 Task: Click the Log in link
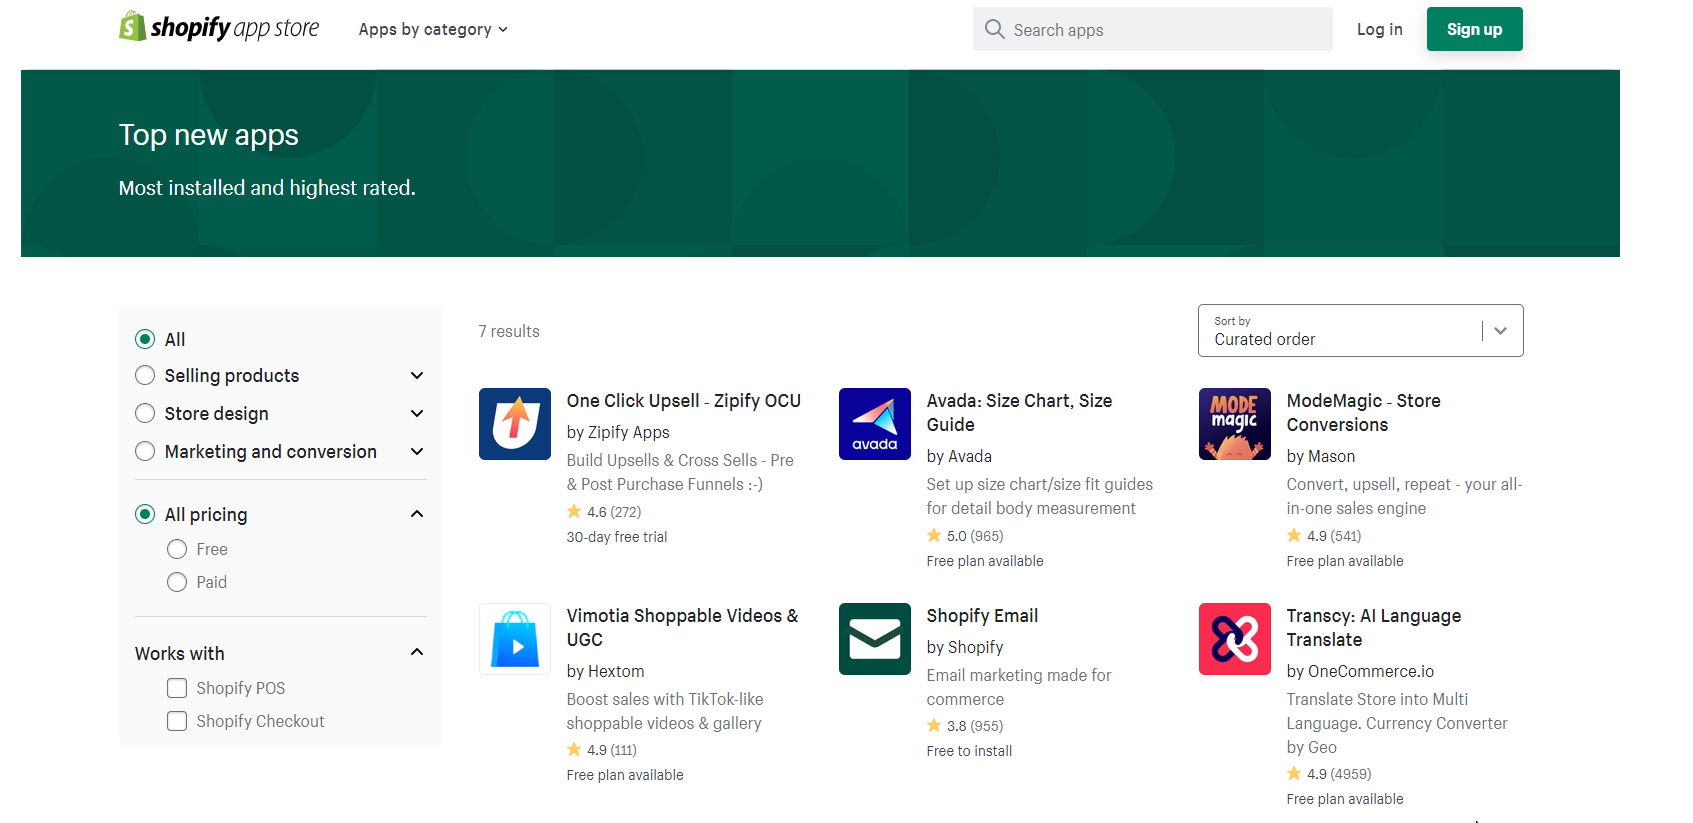tap(1379, 29)
